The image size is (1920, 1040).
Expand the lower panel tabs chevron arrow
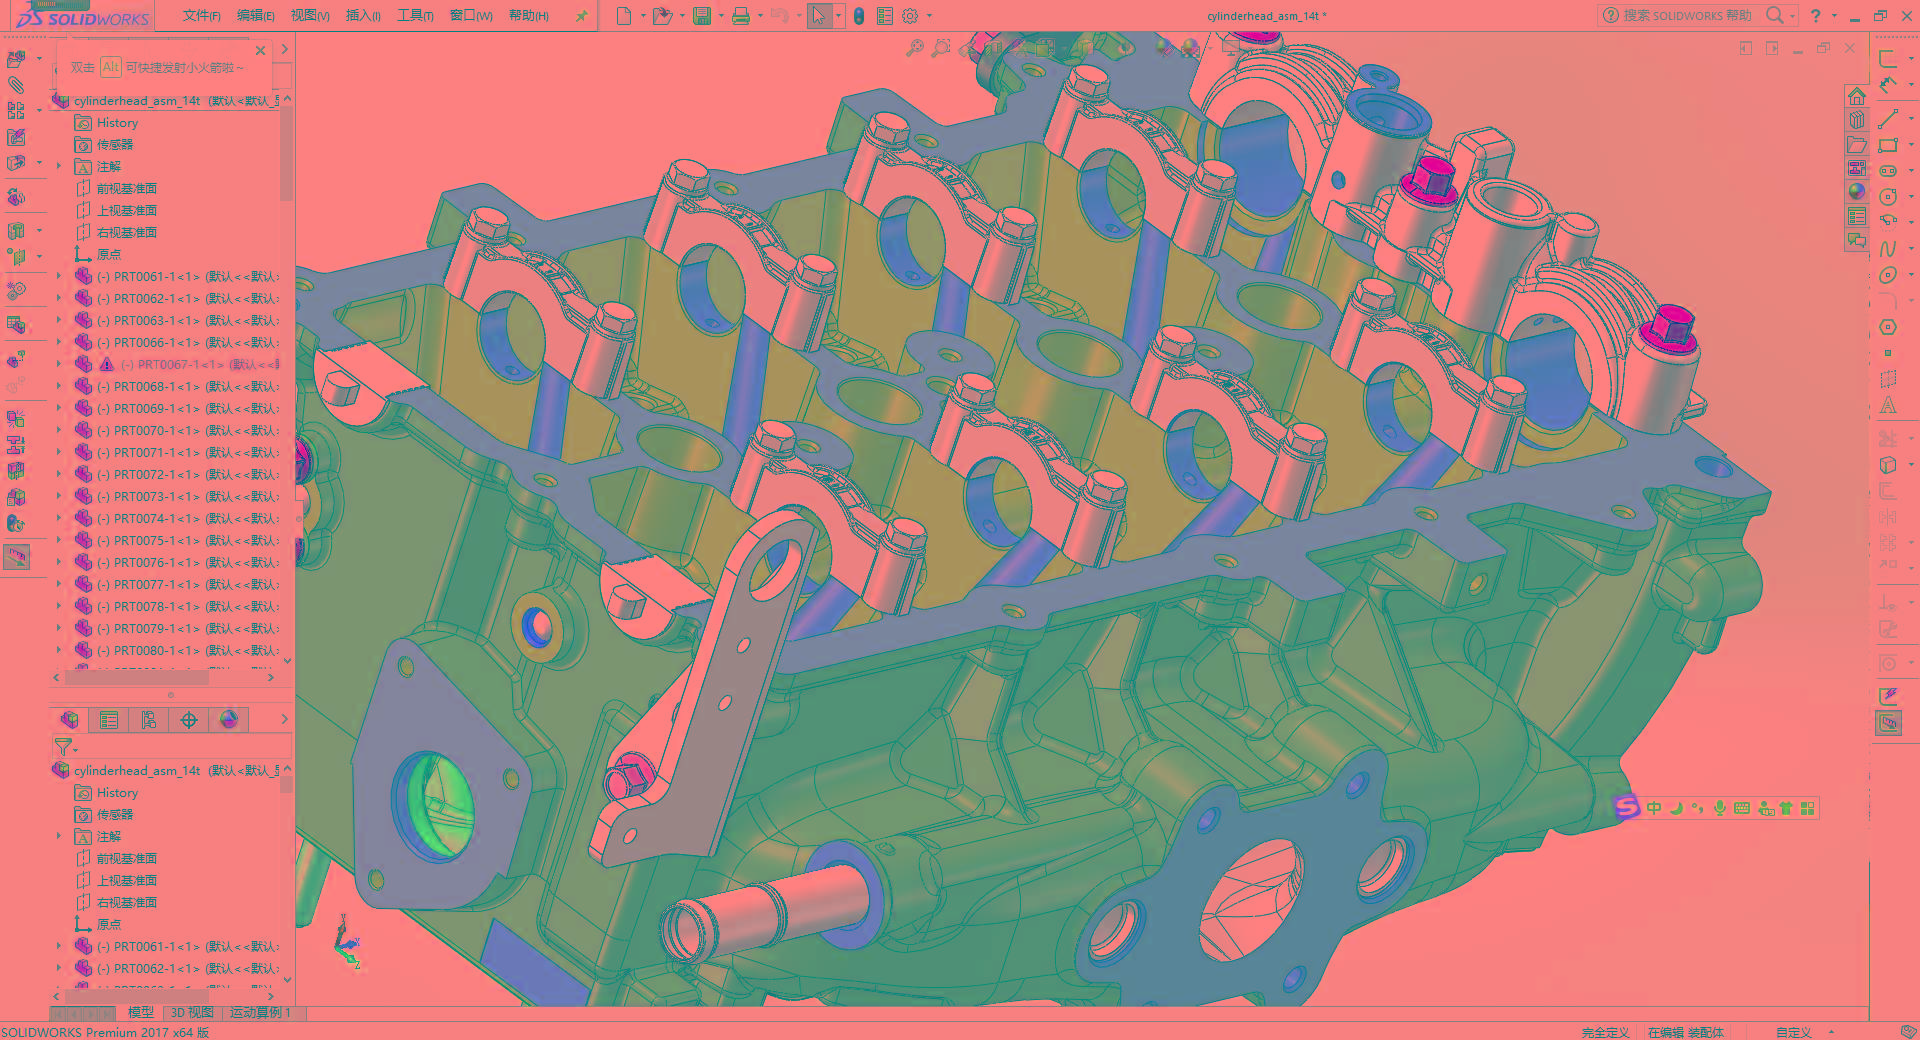click(x=284, y=719)
